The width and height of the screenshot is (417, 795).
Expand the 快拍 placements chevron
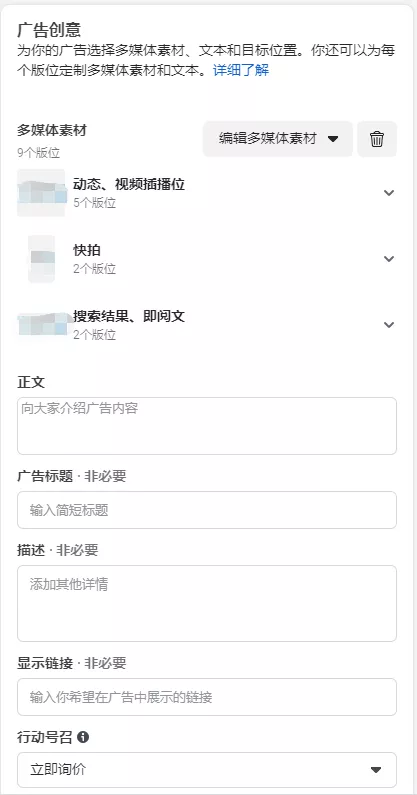click(x=389, y=259)
